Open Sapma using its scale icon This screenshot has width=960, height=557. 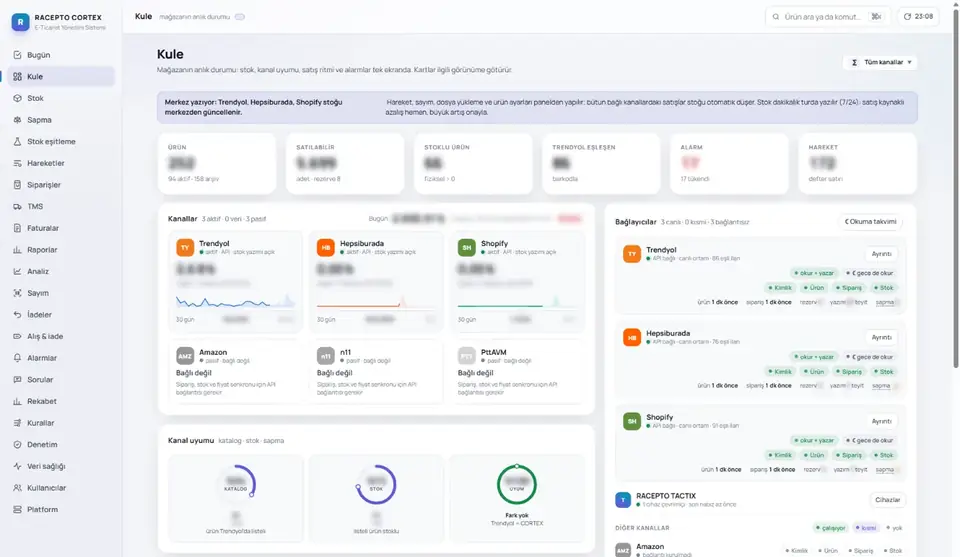[x=17, y=120]
